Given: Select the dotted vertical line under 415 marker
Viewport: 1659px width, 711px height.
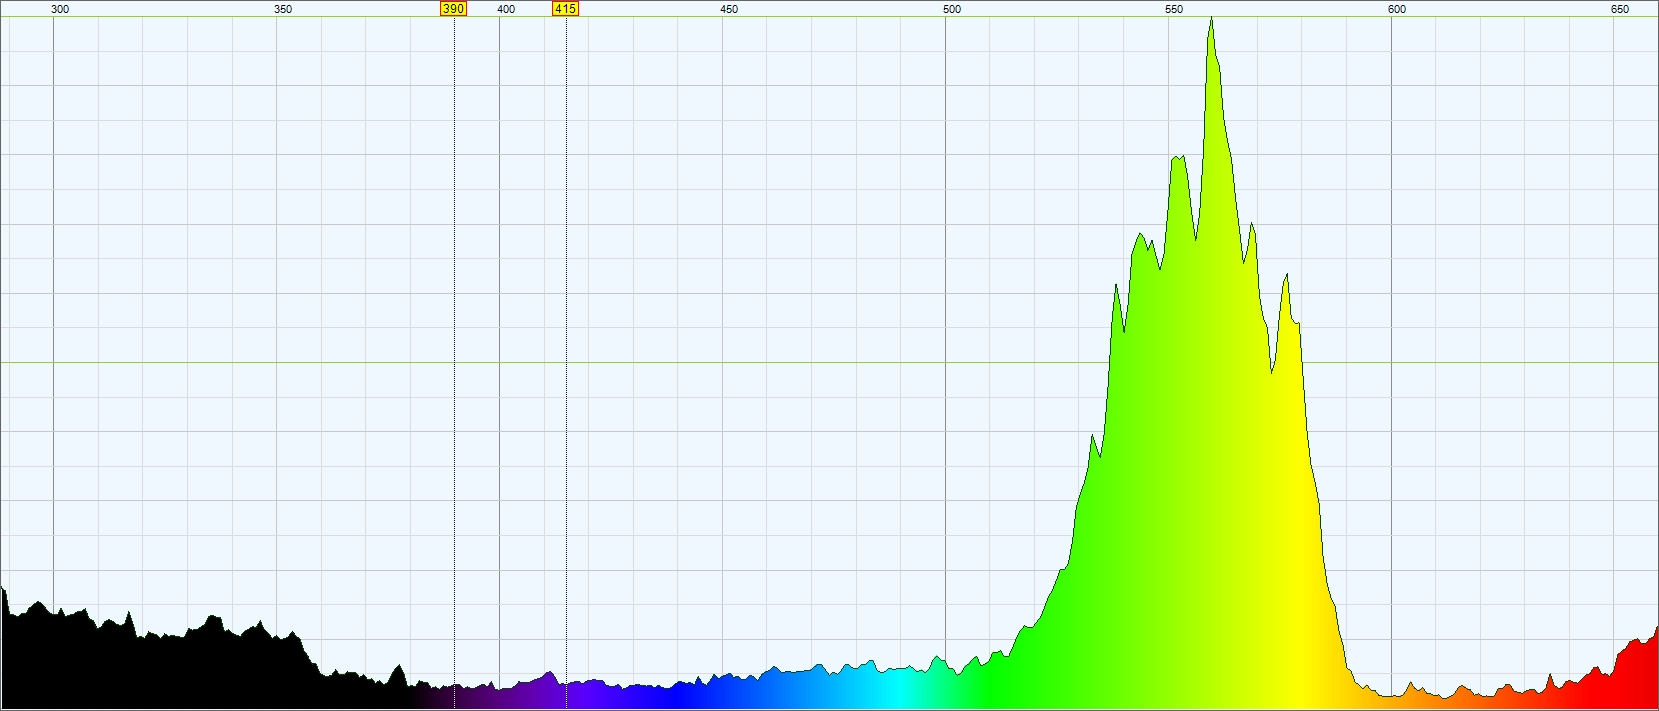Looking at the screenshot, I should pyautogui.click(x=566, y=360).
